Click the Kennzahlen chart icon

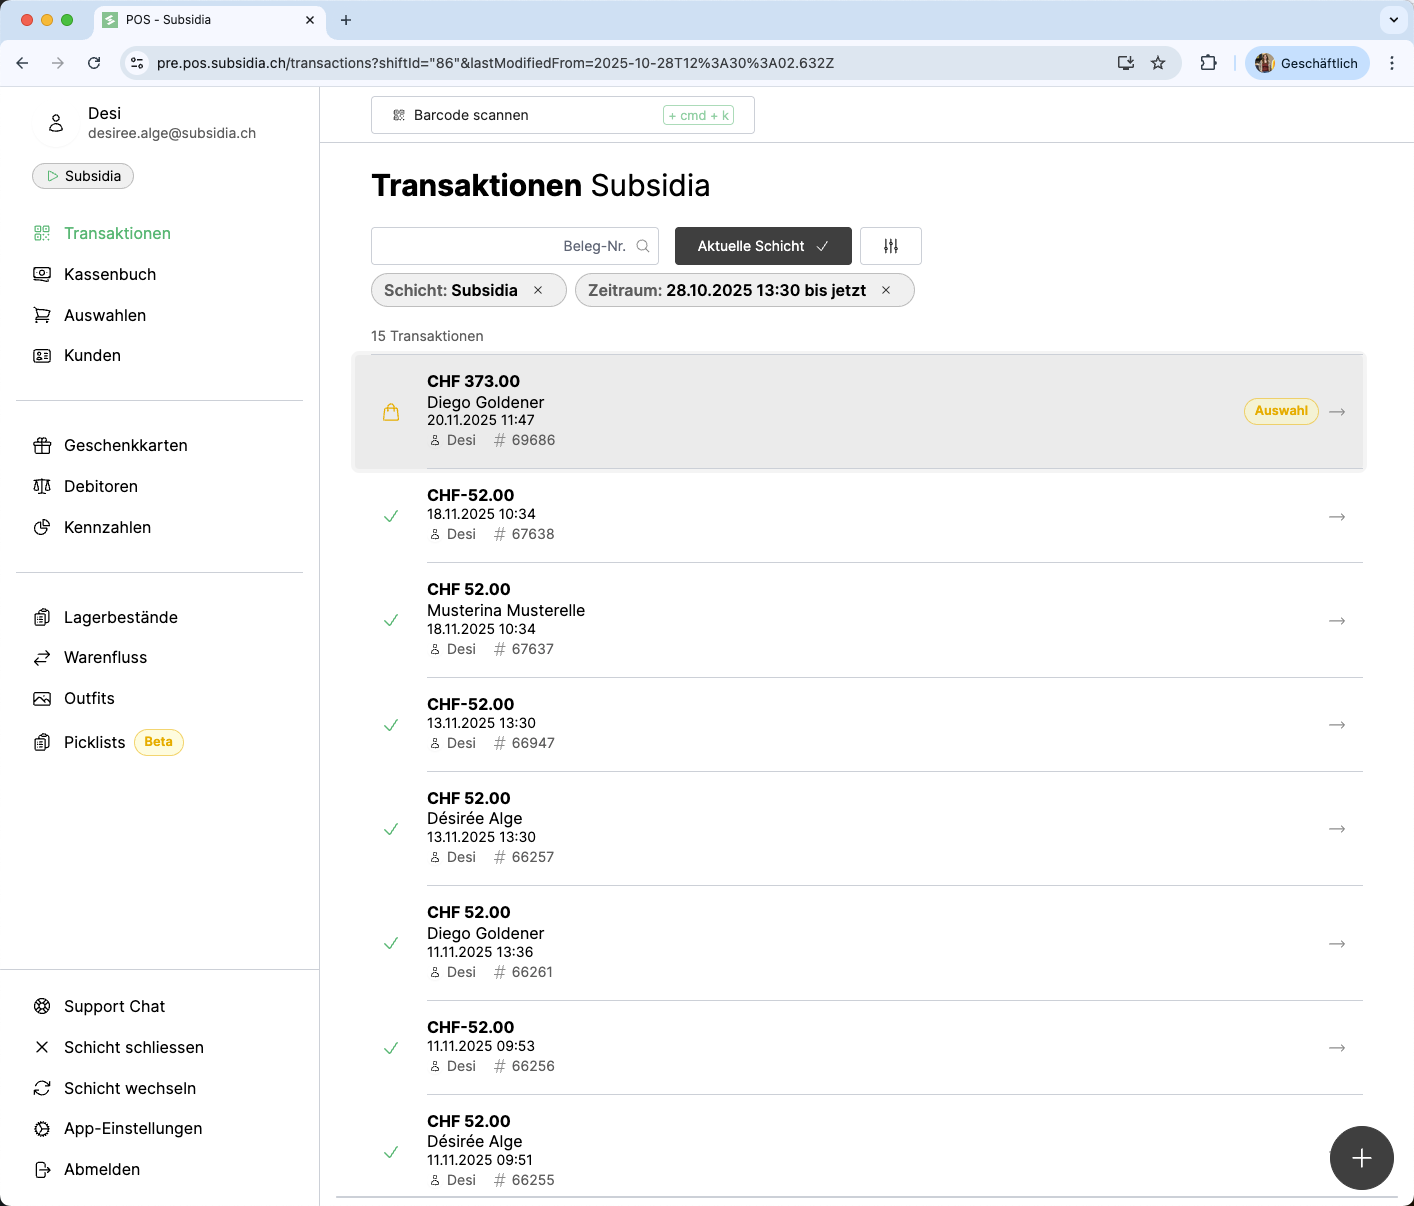42,527
